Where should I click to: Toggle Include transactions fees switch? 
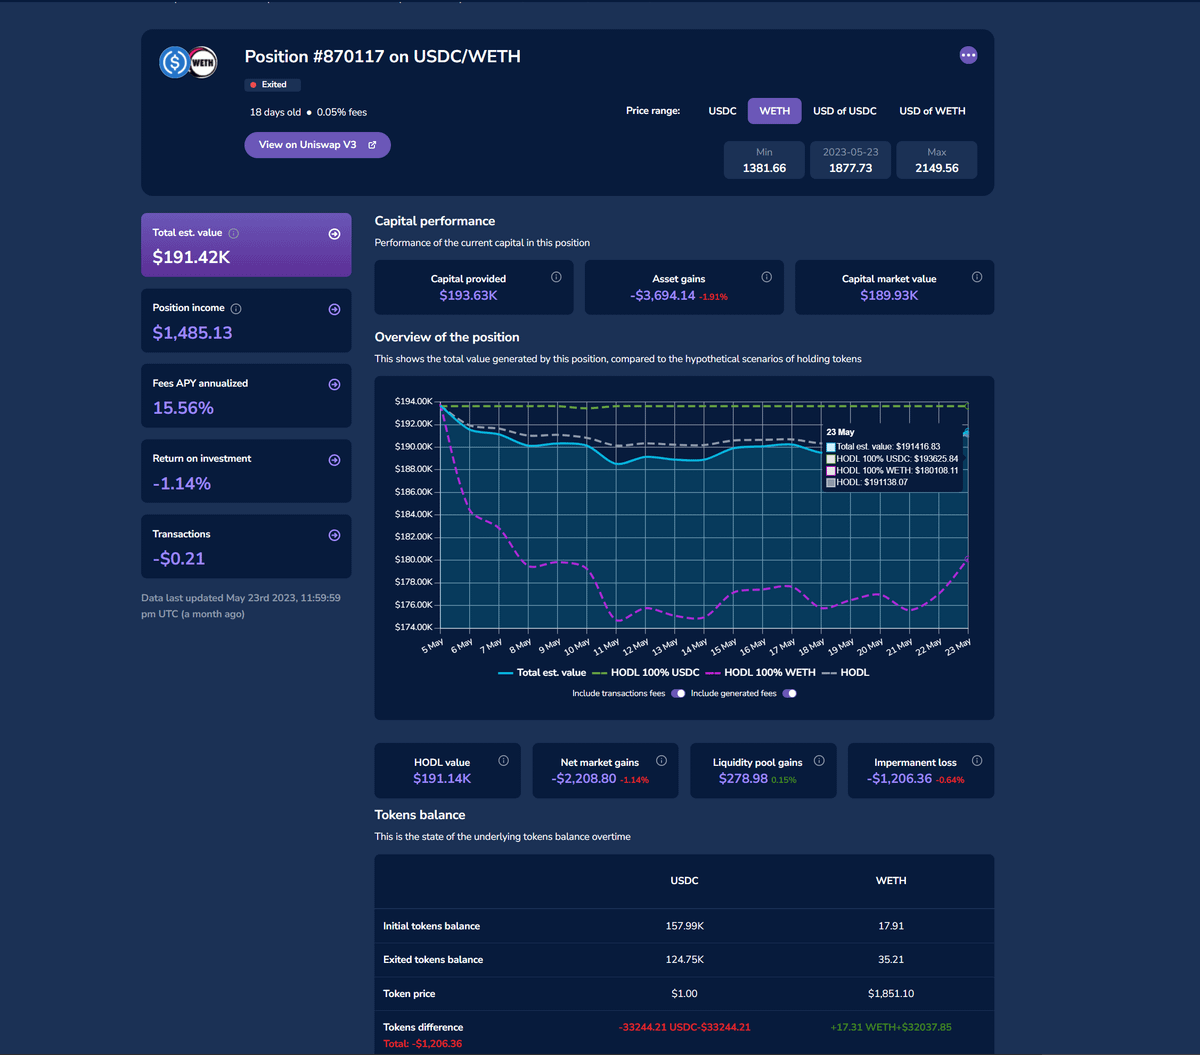pos(678,693)
